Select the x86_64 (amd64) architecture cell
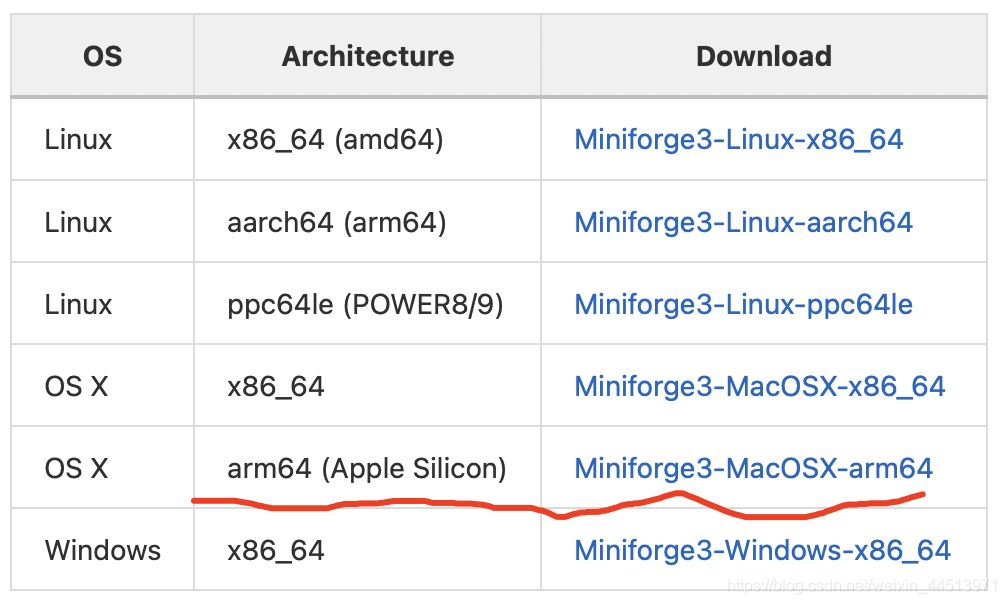Screen dimensions: 1006x604 click(335, 140)
